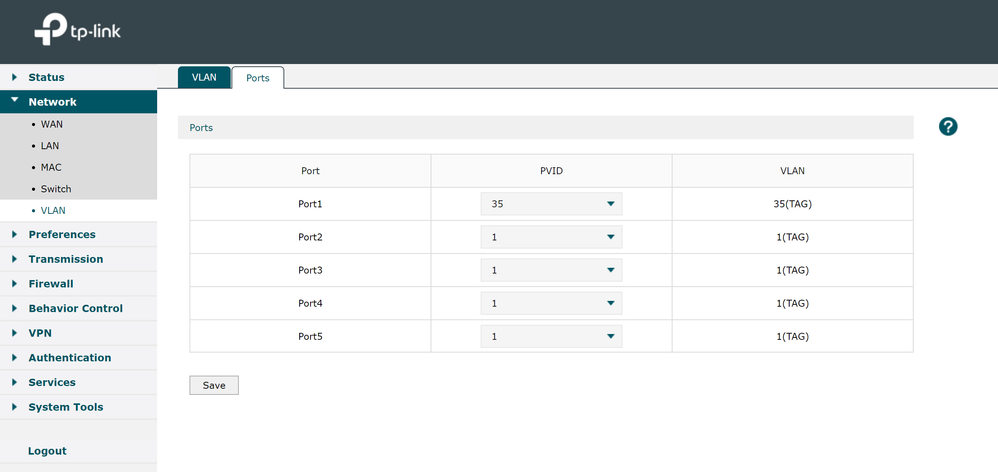Image resolution: width=998 pixels, height=472 pixels.
Task: Open the Port5 PVID dropdown
Action: point(551,337)
